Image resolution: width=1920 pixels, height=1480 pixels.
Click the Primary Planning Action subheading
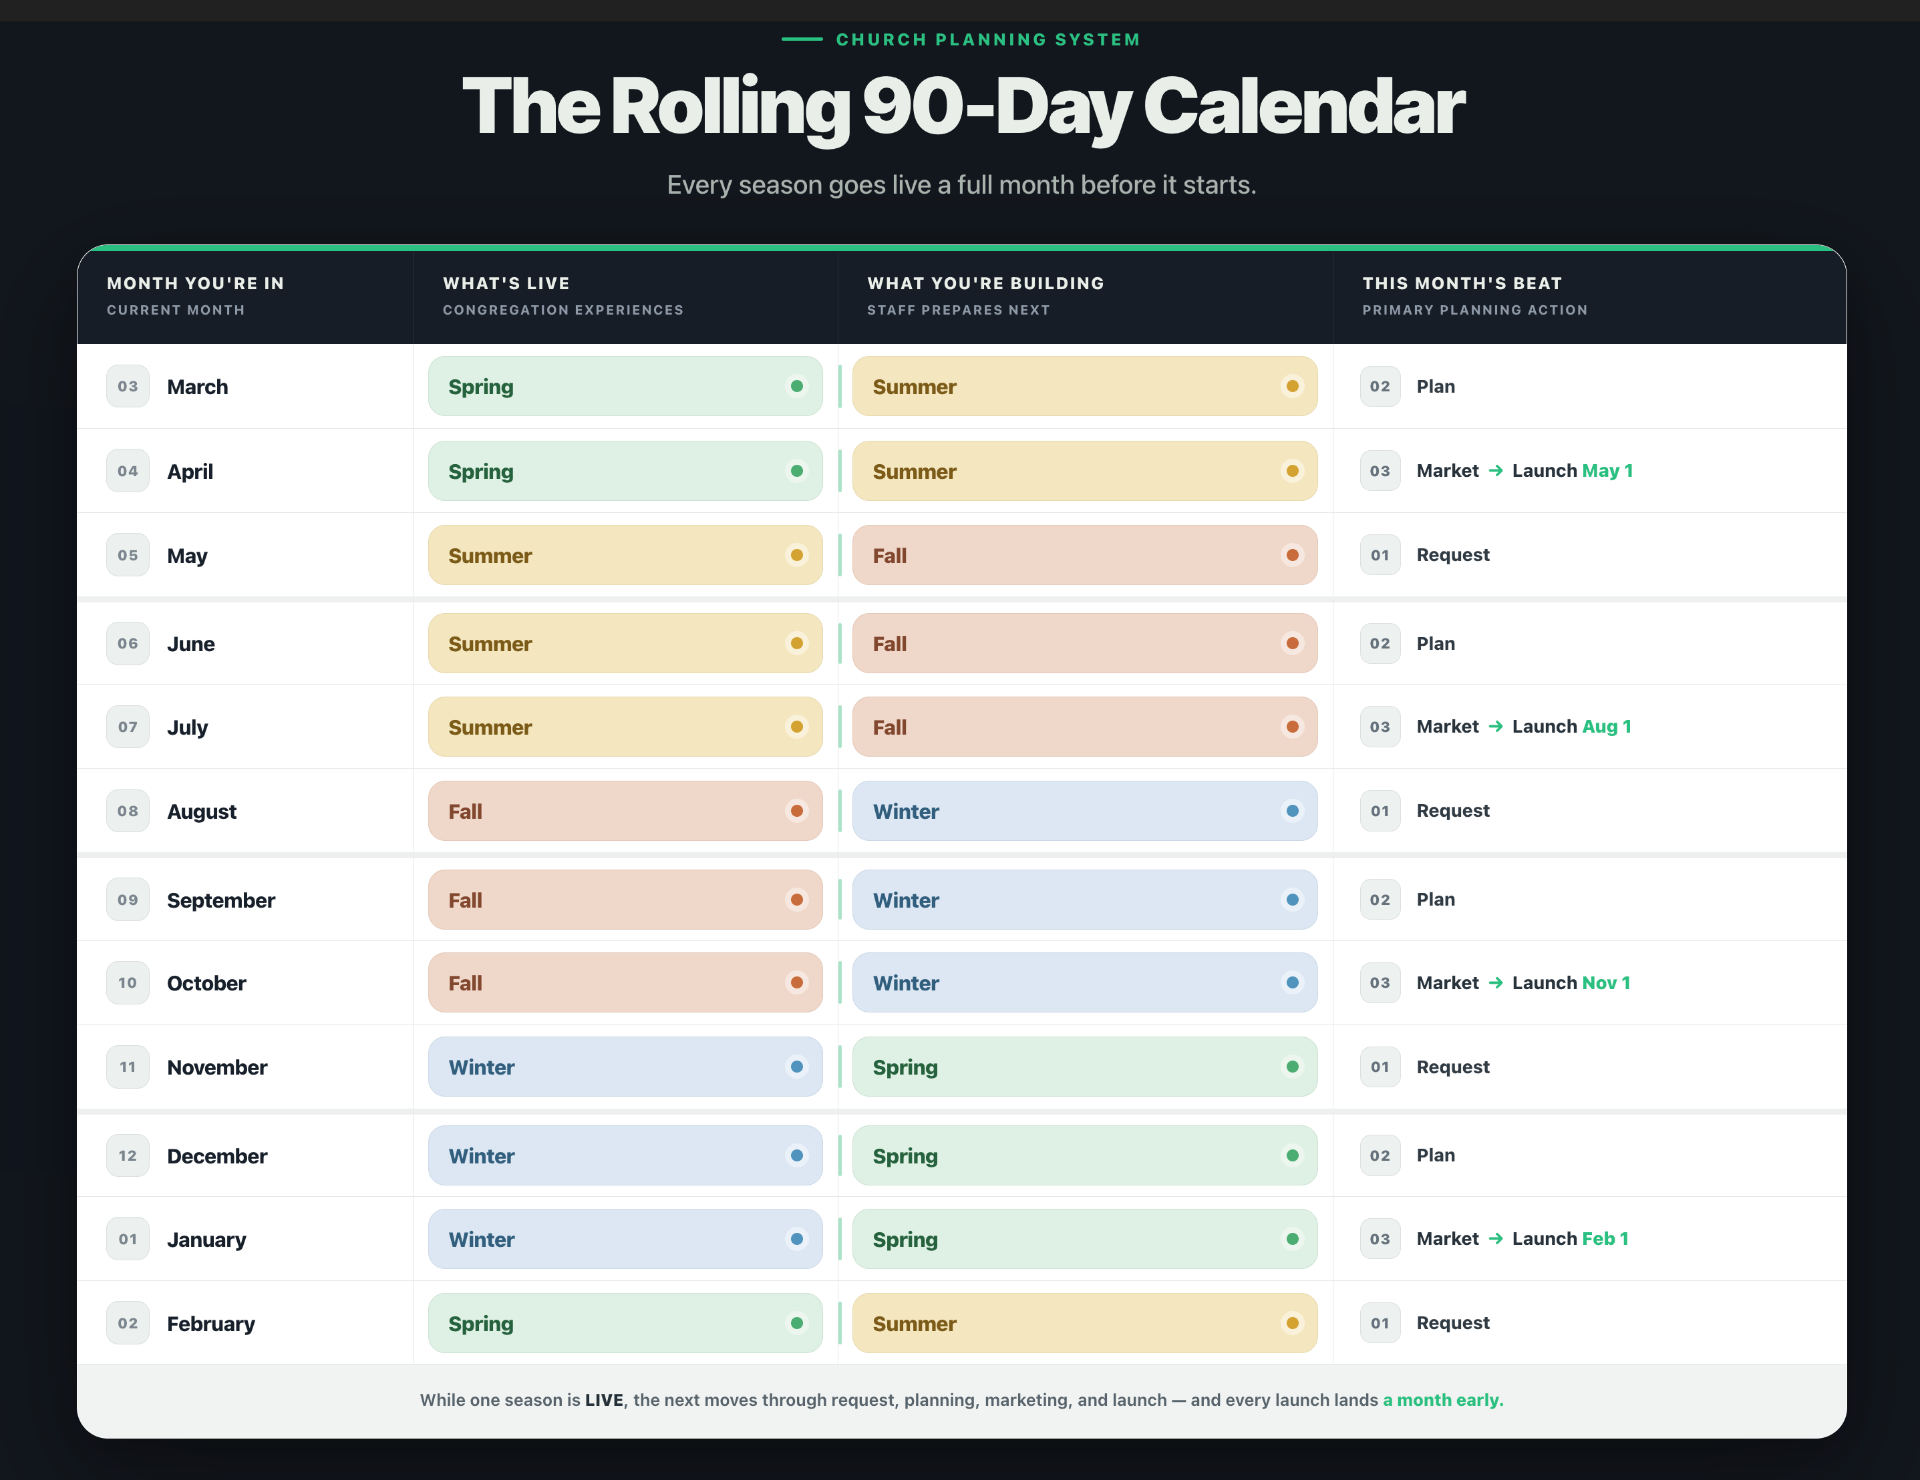tap(1475, 310)
